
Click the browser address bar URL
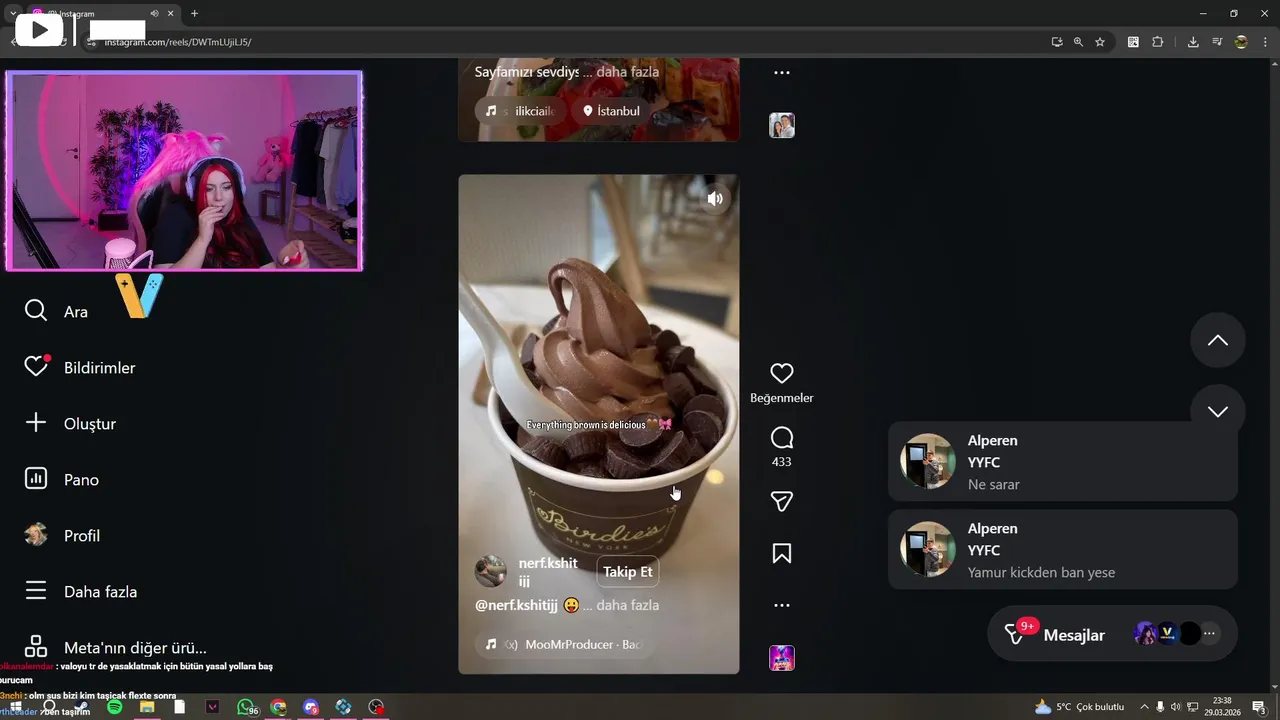[x=178, y=42]
